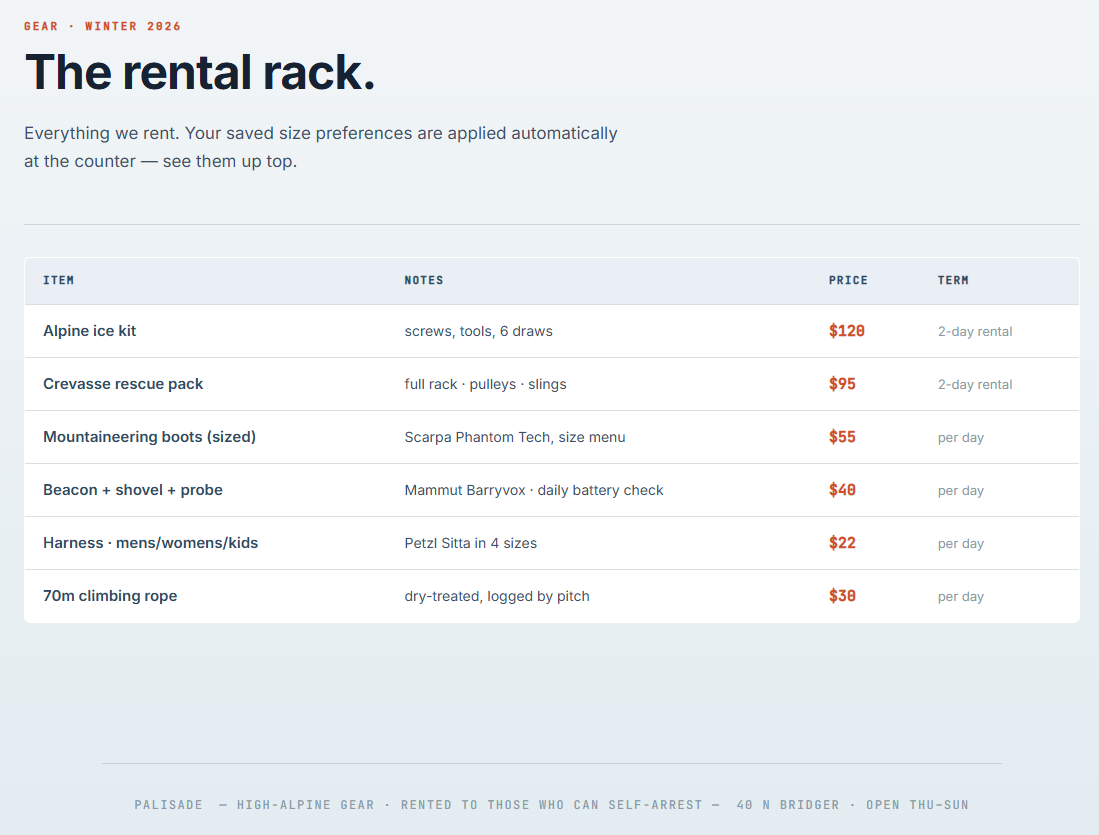Click the TERM column header
Image resolution: width=1099 pixels, height=835 pixels.
click(953, 280)
